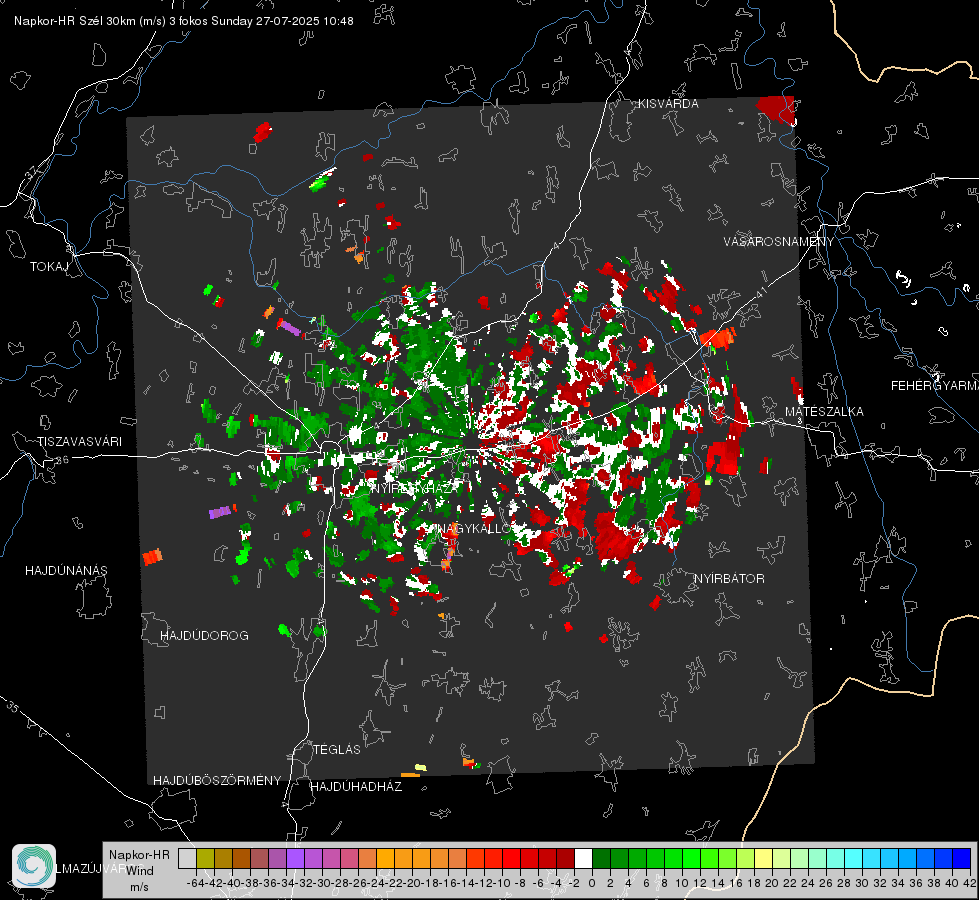
Task: Select the white zero-velocity swatch in legend
Action: pyautogui.click(x=583, y=858)
